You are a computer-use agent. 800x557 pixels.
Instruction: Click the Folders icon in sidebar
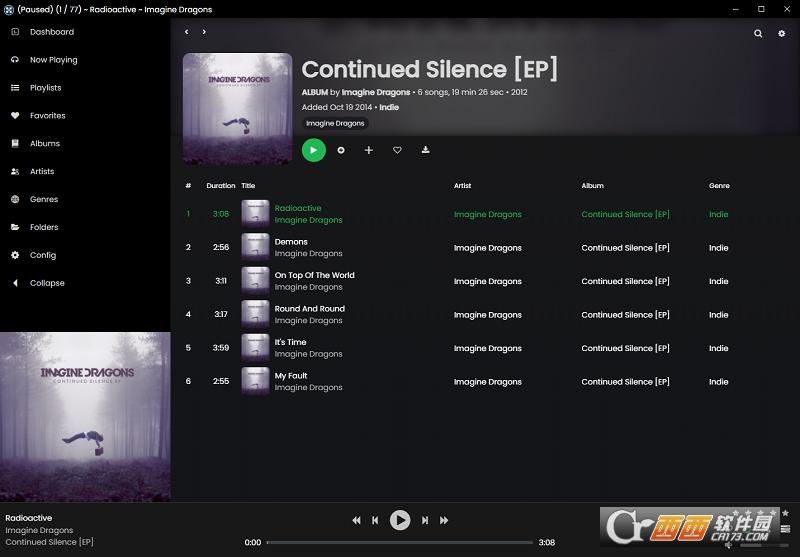pos(15,227)
